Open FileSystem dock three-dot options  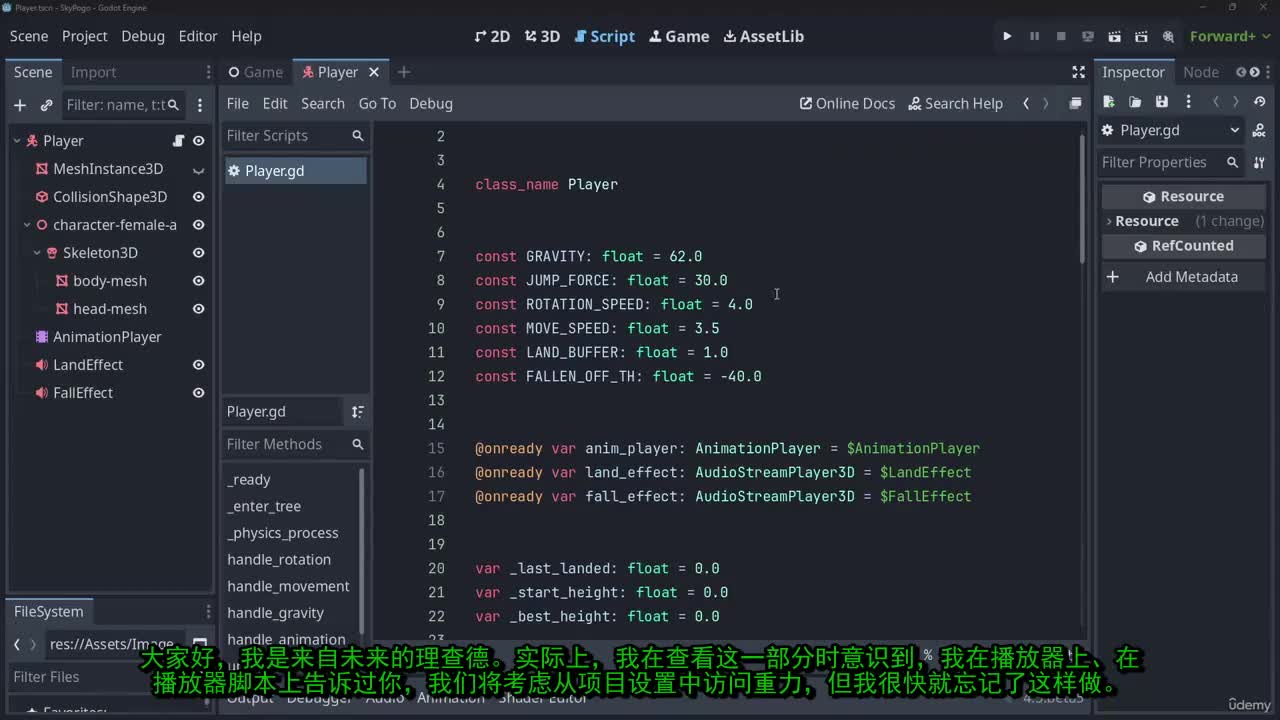point(208,612)
